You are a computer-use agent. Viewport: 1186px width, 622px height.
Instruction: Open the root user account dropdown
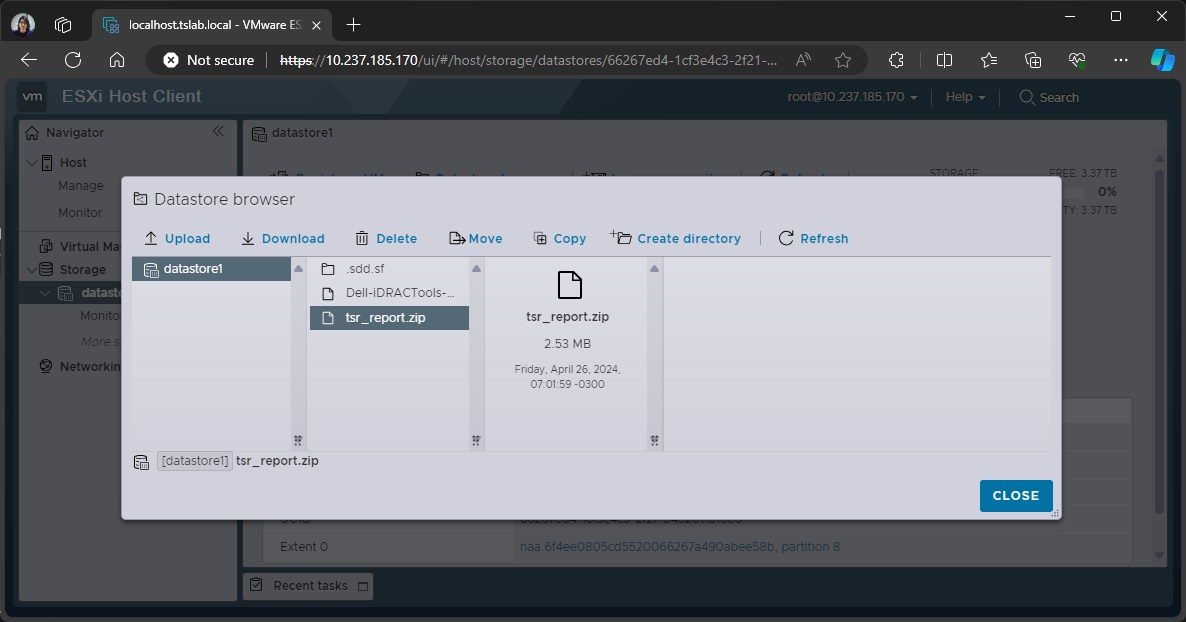coord(852,97)
